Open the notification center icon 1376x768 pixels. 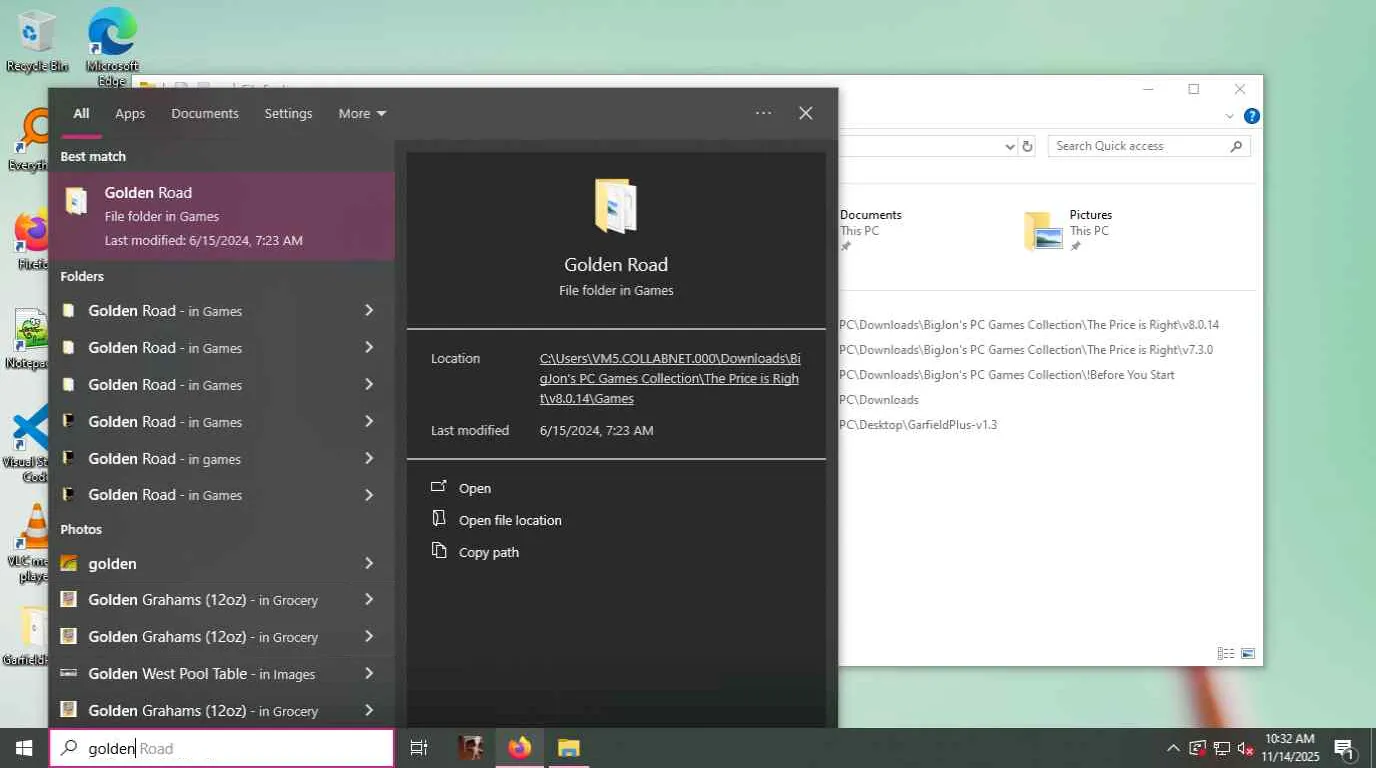[1344, 748]
